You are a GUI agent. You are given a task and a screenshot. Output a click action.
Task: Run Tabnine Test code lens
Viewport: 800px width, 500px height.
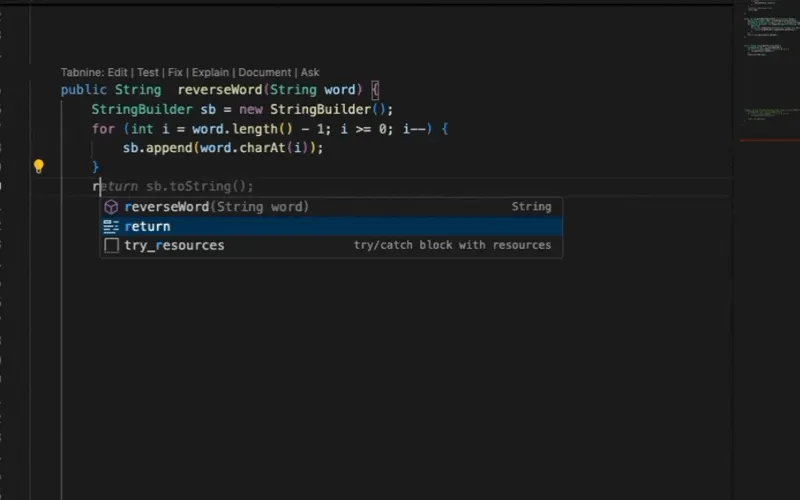(x=148, y=72)
